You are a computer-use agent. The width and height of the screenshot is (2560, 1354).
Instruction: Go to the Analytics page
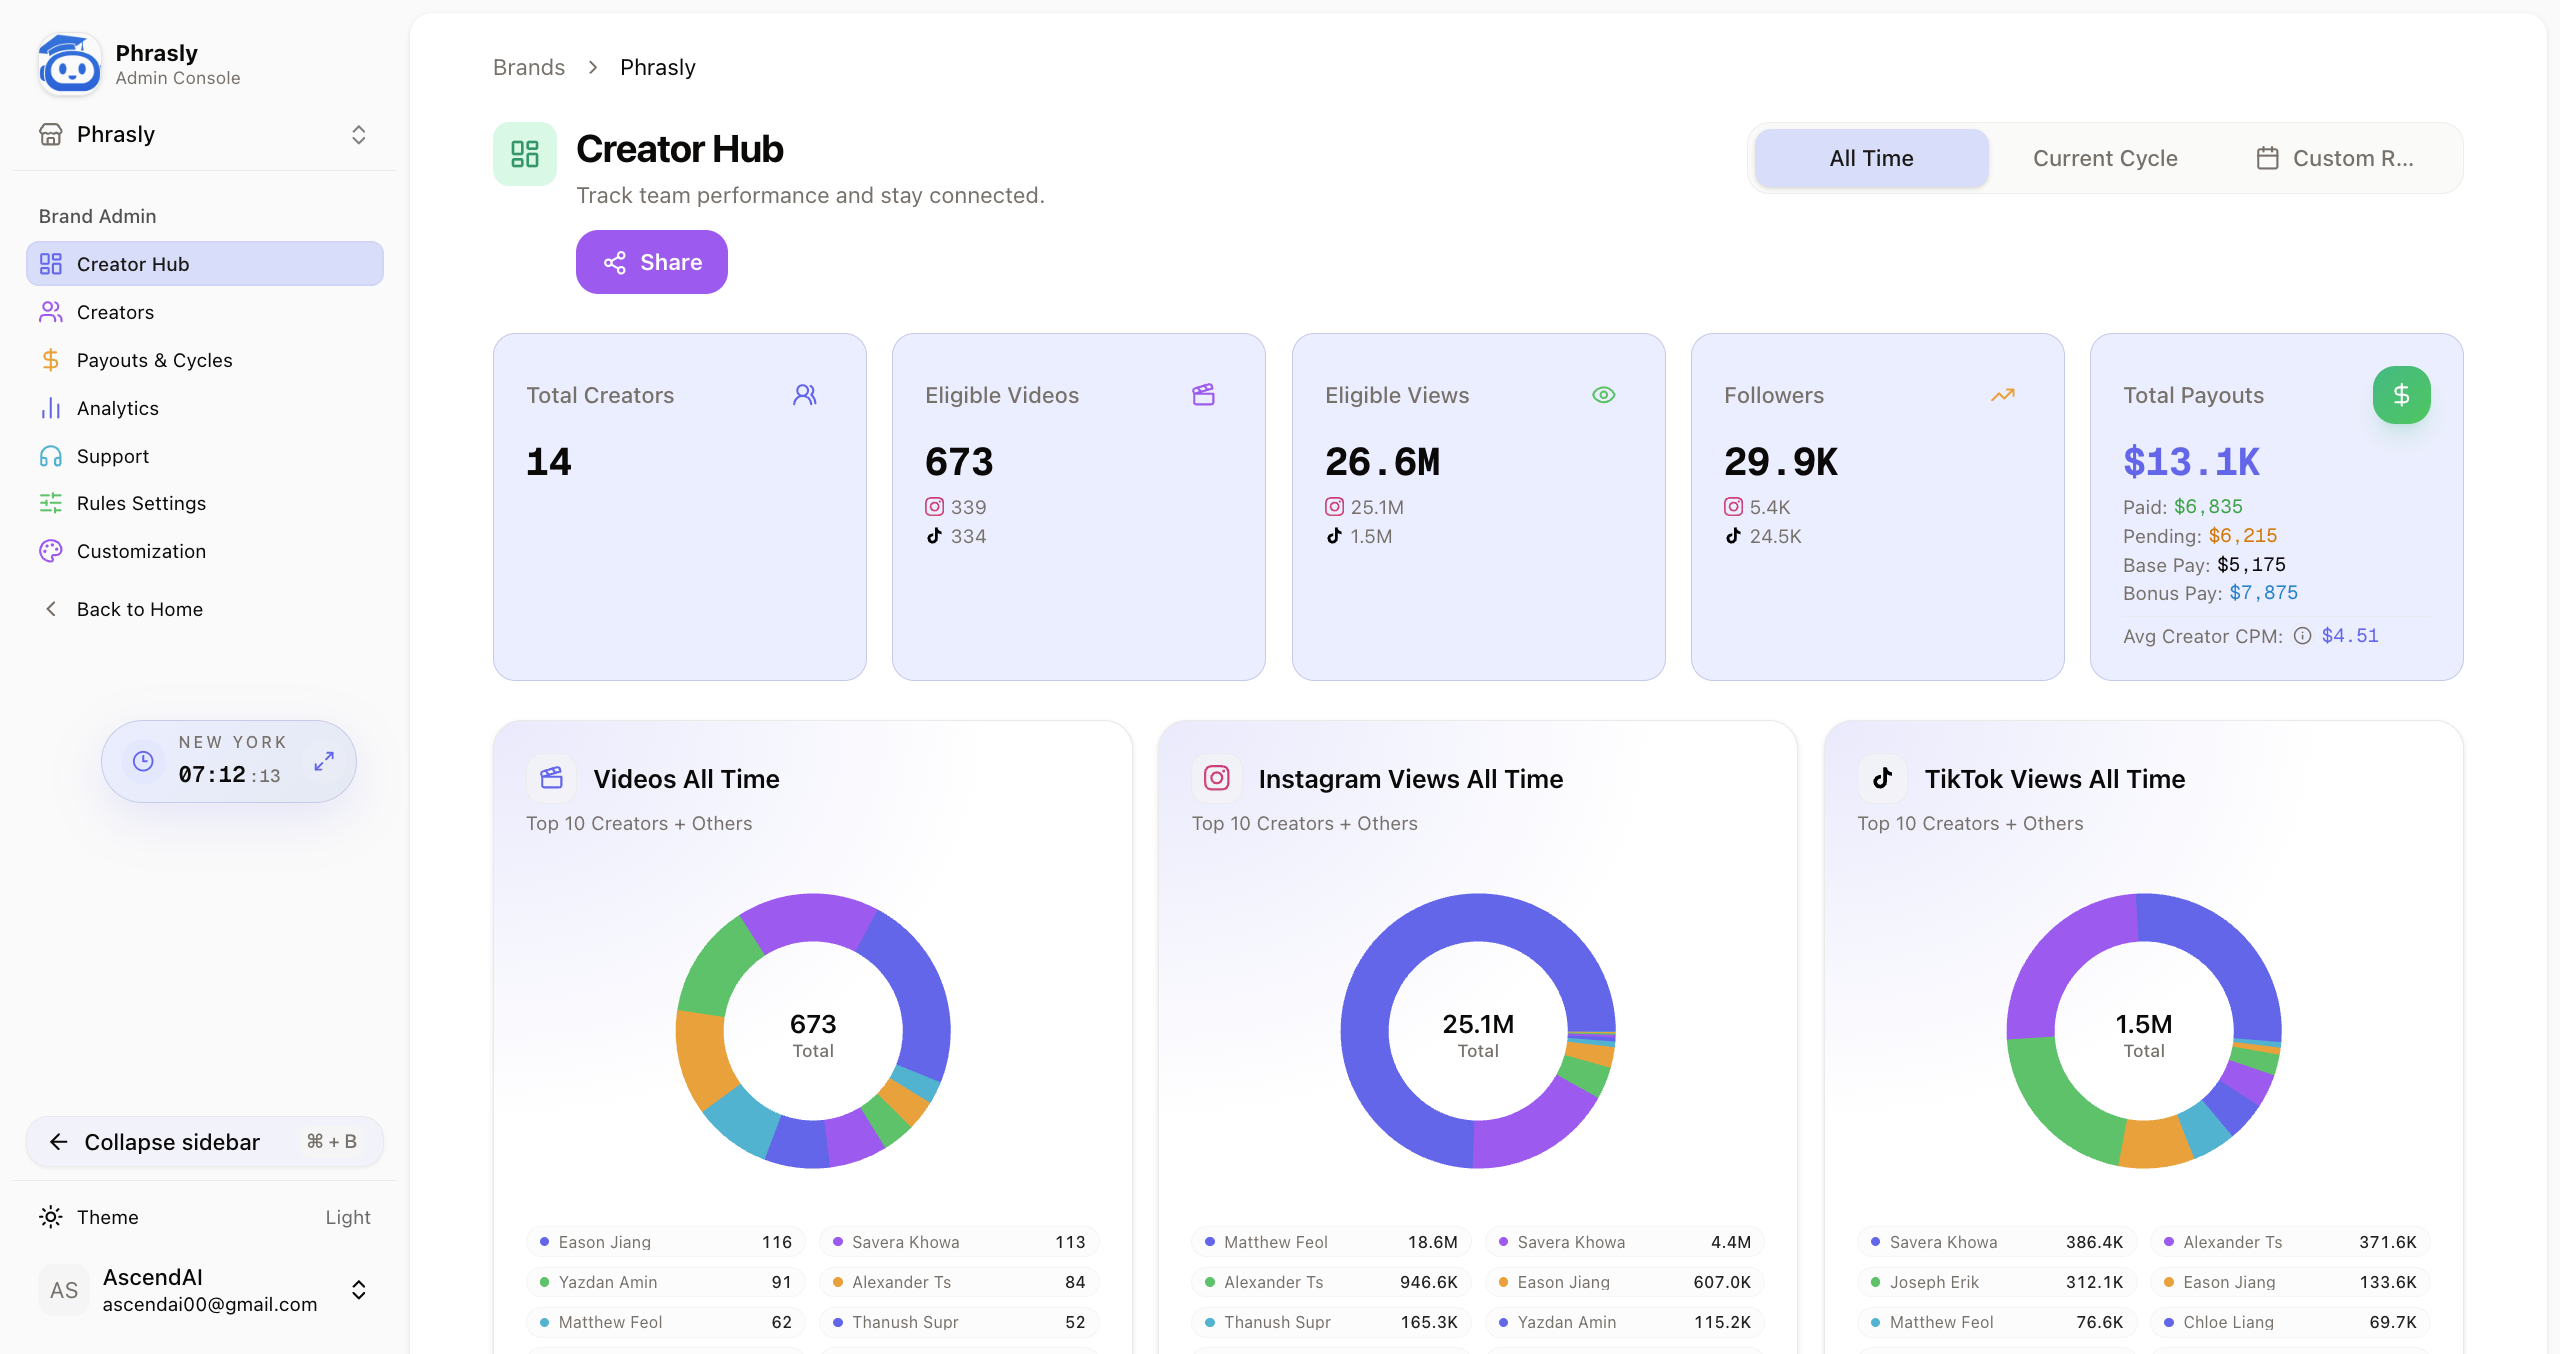point(117,408)
